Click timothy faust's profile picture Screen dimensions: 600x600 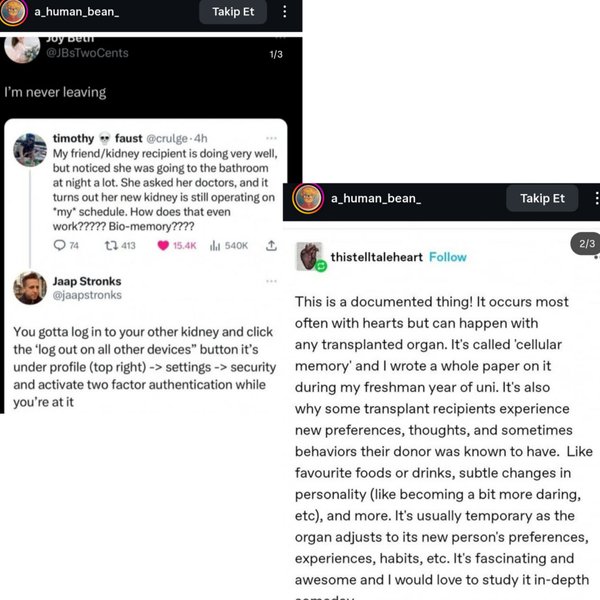pyautogui.click(x=29, y=150)
